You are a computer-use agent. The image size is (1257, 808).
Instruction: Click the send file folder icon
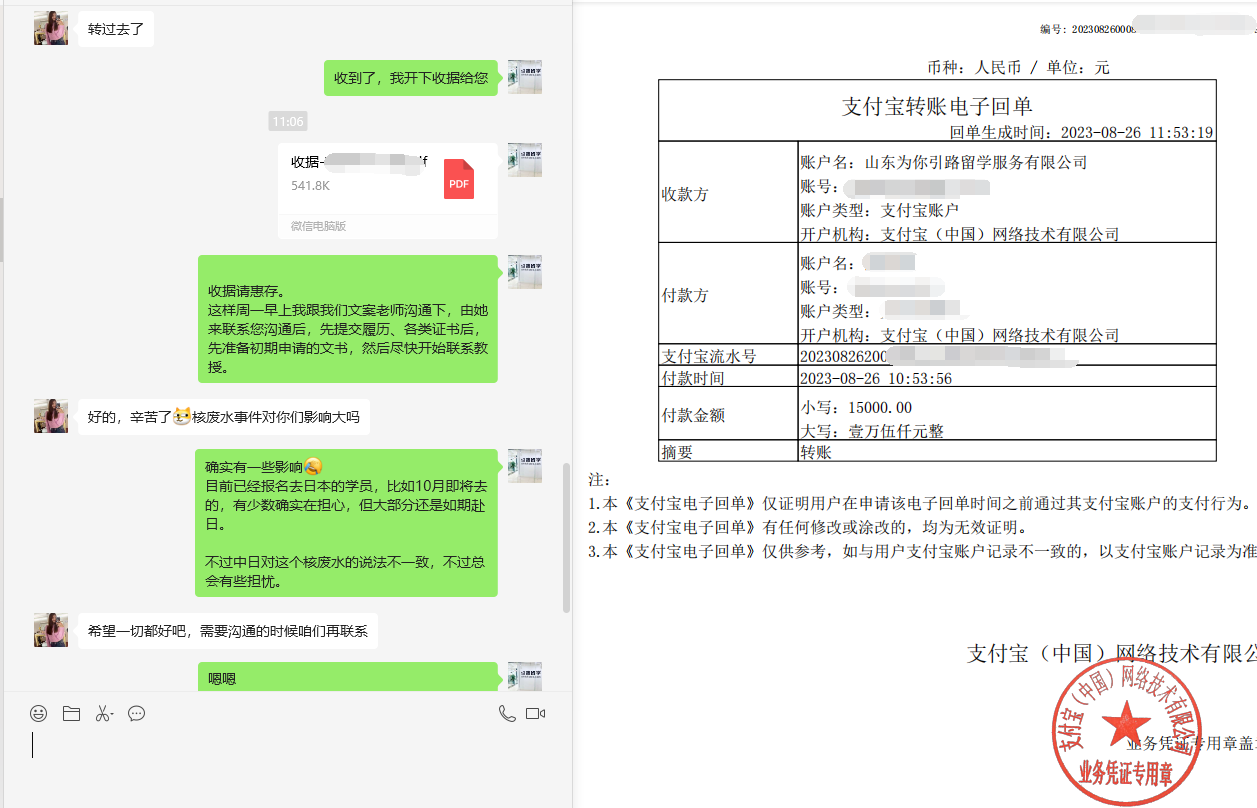[x=71, y=713]
